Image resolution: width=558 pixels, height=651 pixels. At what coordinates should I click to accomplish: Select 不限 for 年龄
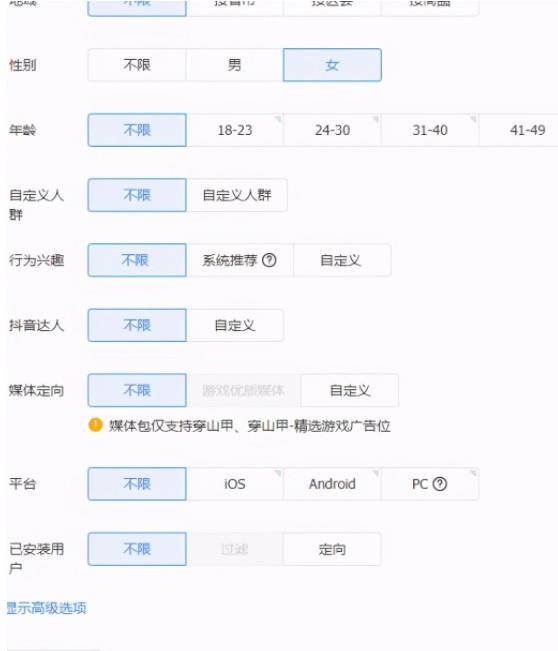pyautogui.click(x=137, y=130)
